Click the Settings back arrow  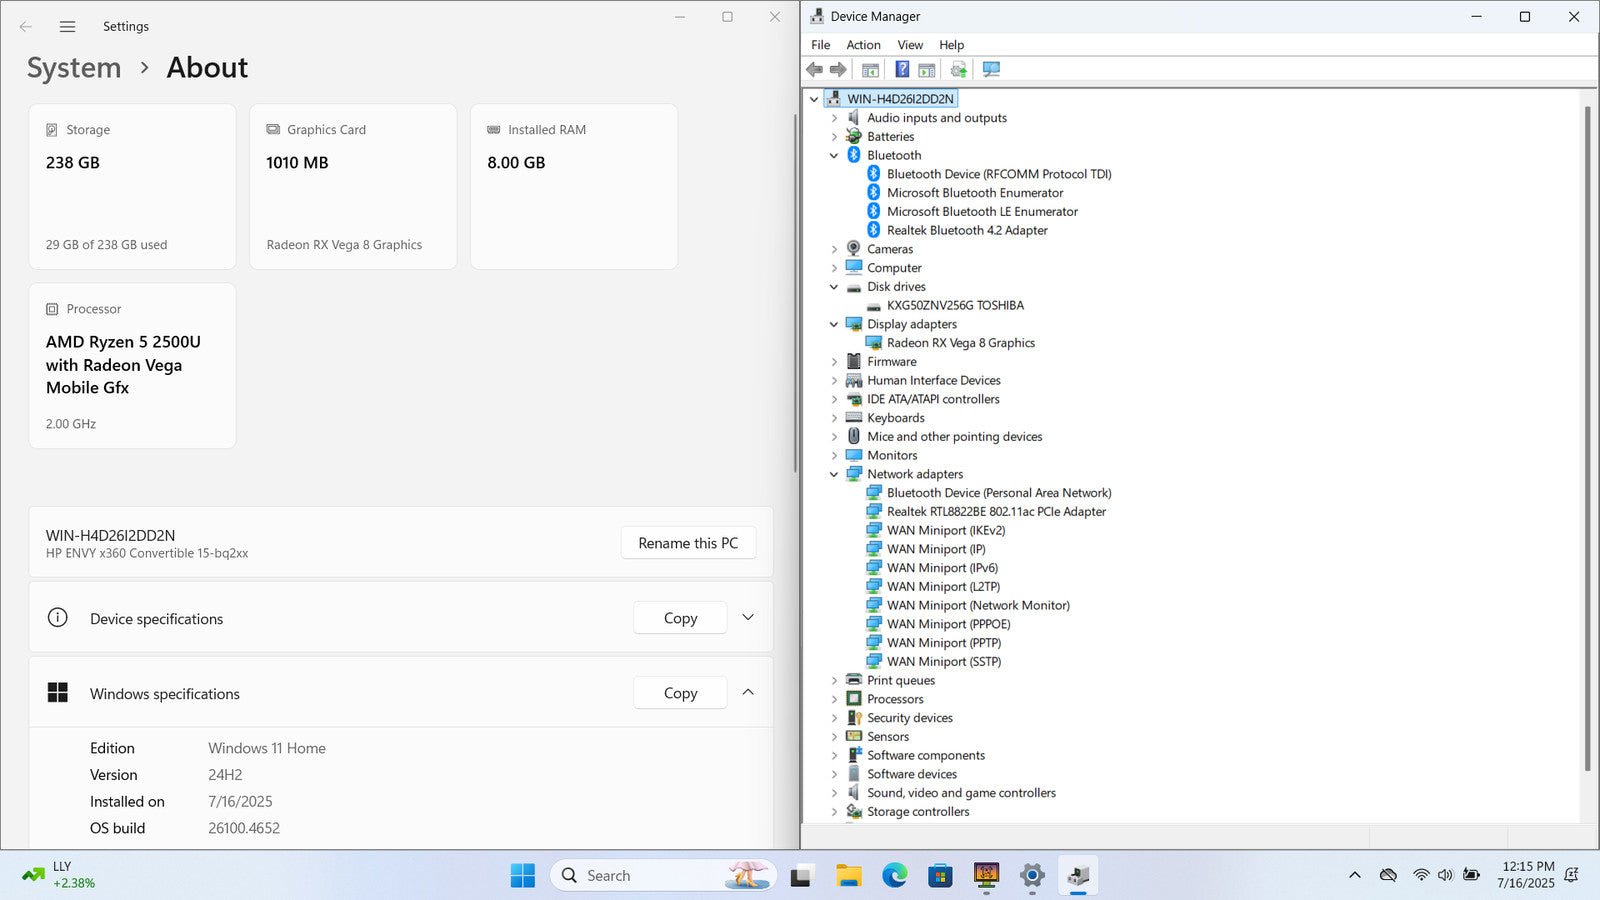point(26,27)
